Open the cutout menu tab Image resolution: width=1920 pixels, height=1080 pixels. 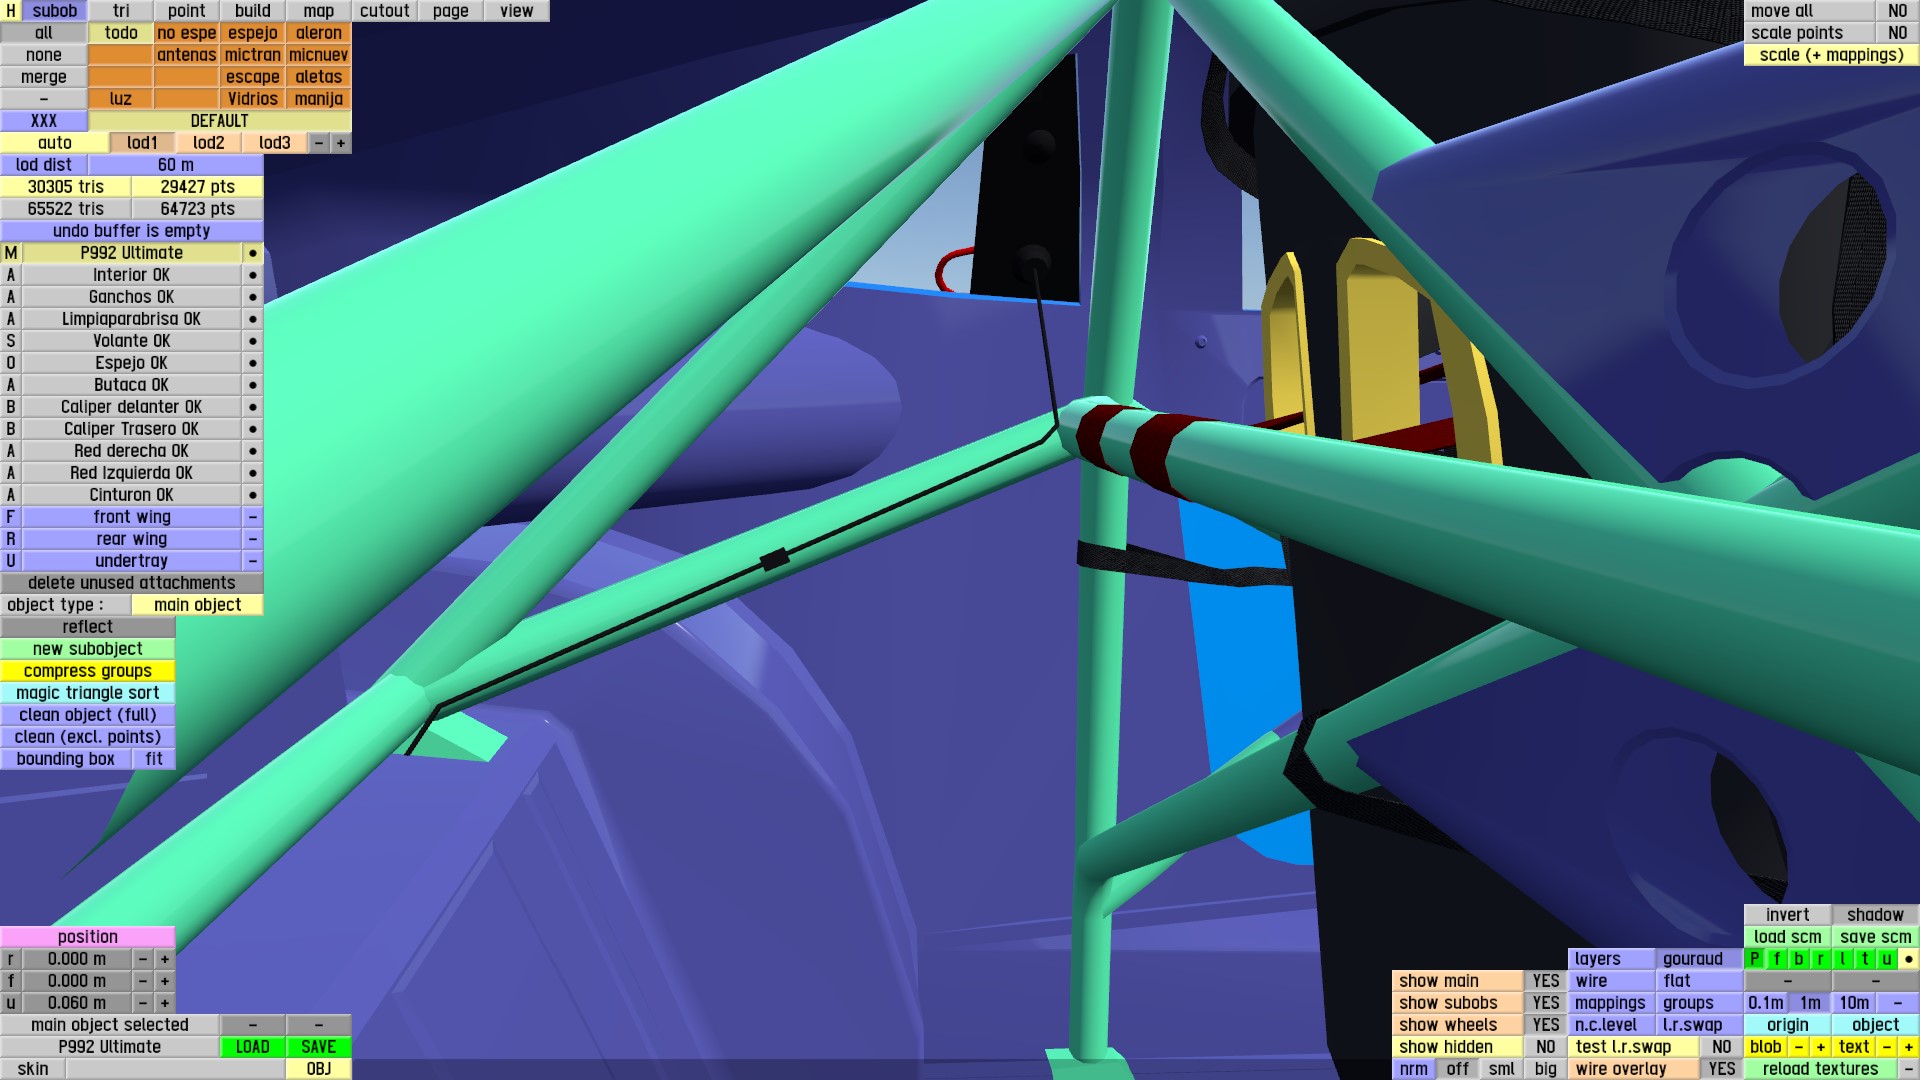tap(385, 11)
